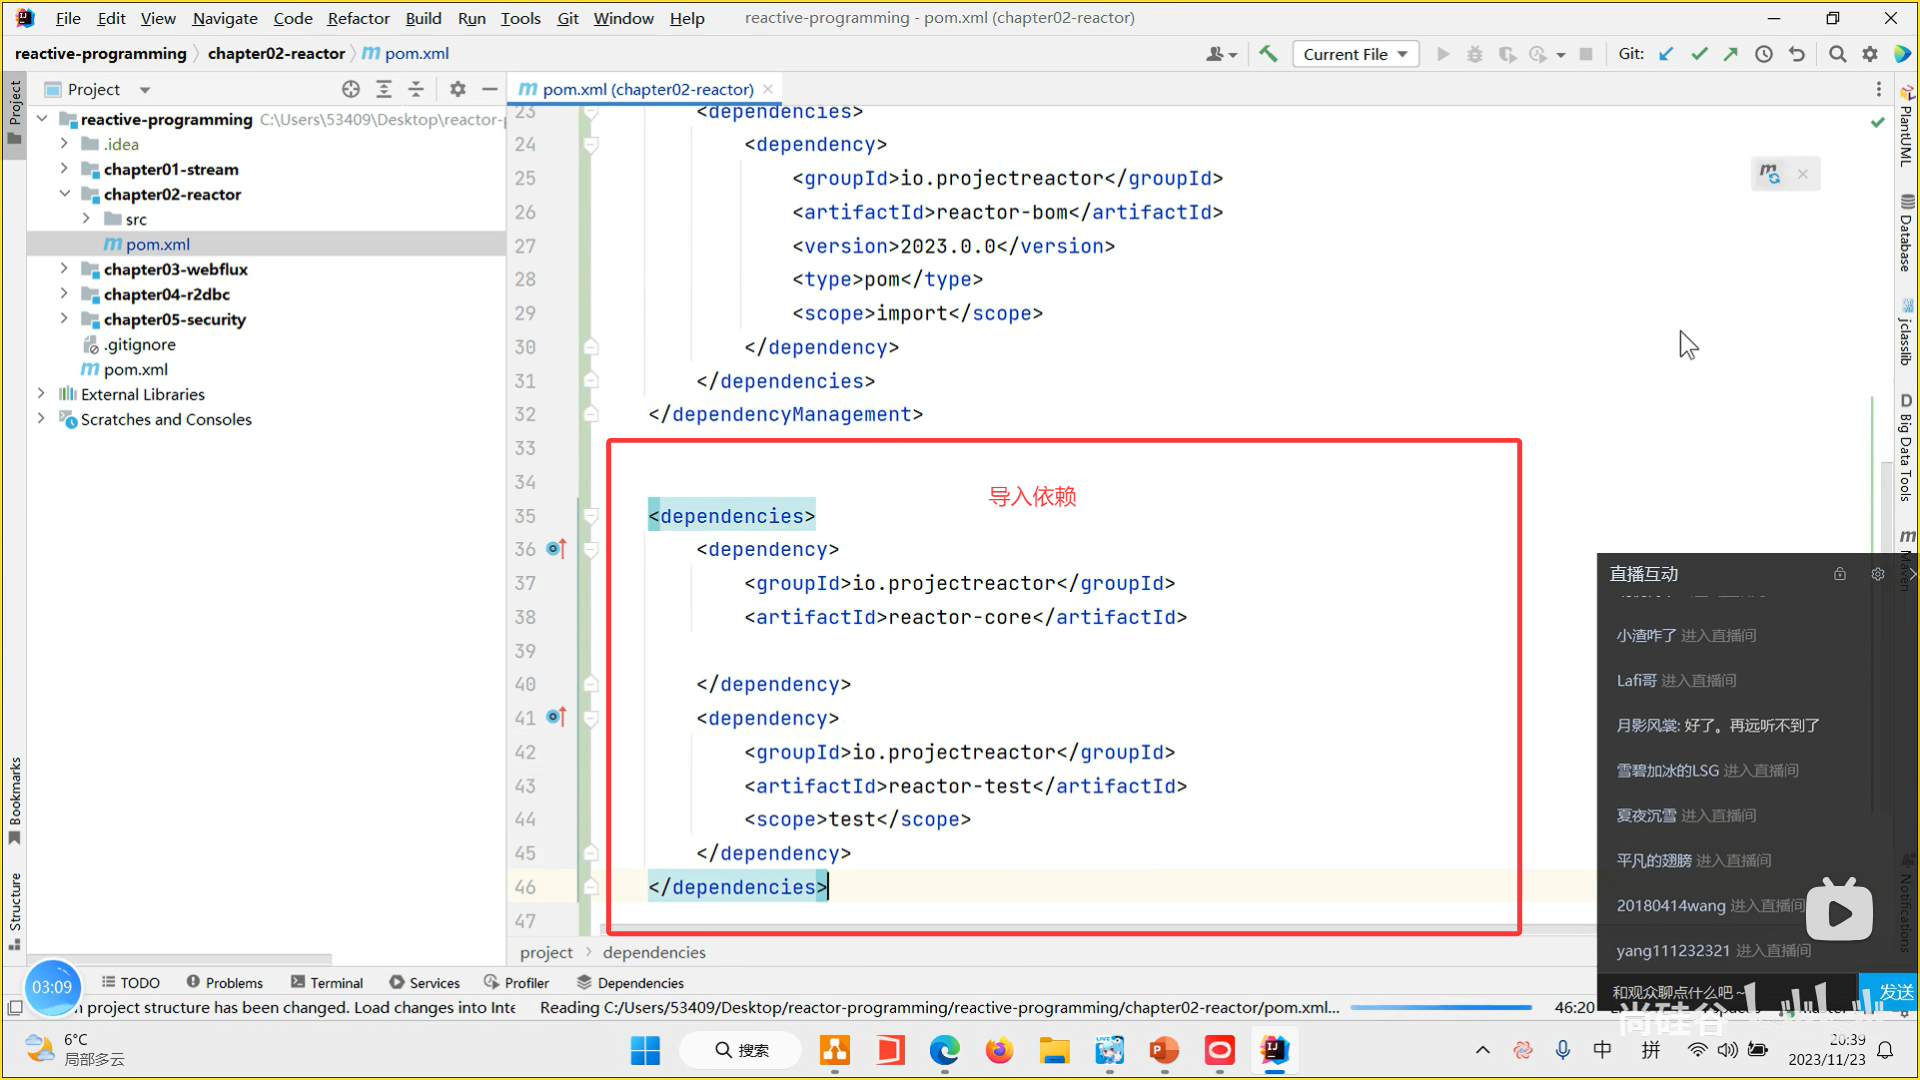This screenshot has height=1080, width=1920.
Task: Click the Build project hammer icon
Action: click(x=1268, y=54)
